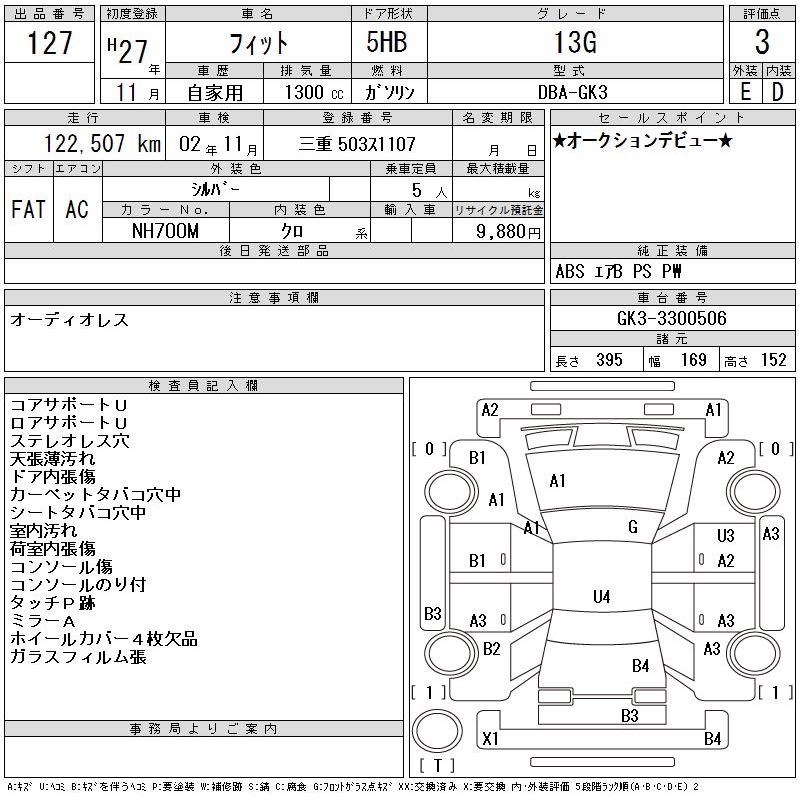Click the U4 dent marker on the roof

click(x=601, y=597)
